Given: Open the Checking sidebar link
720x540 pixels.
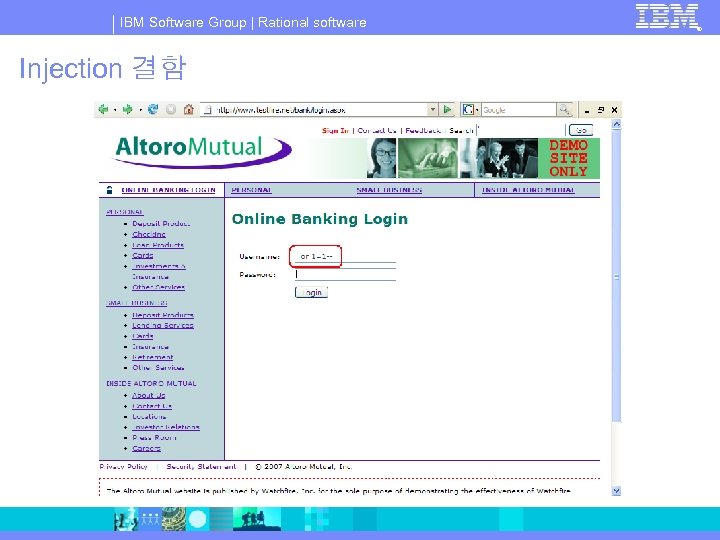Looking at the screenshot, I should click(x=149, y=234).
